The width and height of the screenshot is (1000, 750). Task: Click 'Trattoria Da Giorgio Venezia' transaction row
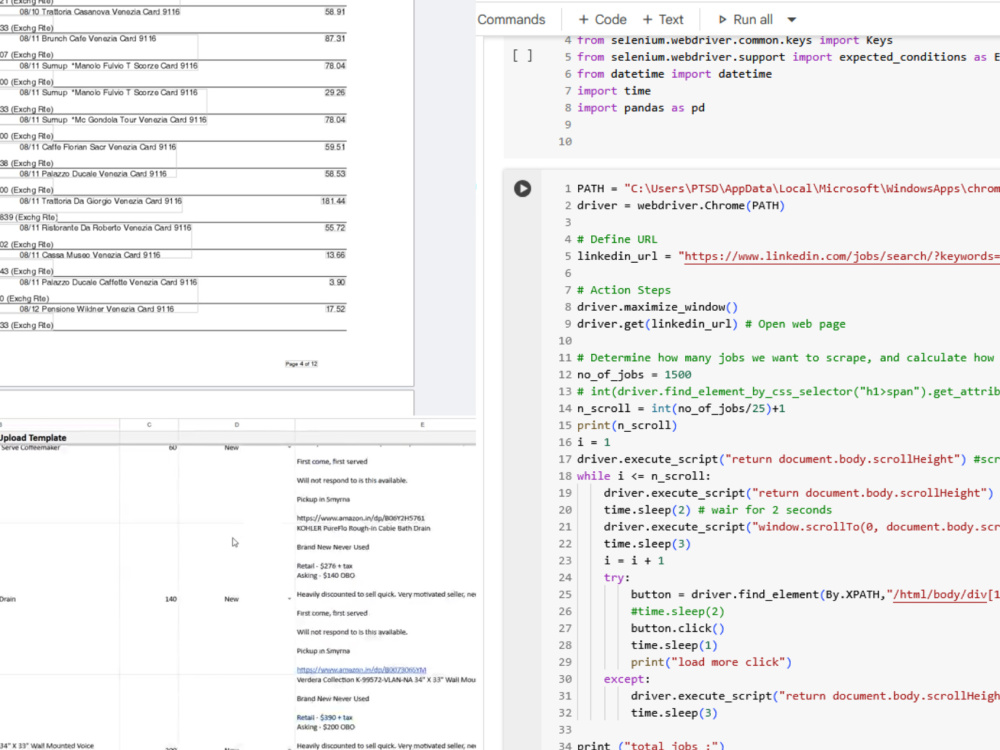101,202
